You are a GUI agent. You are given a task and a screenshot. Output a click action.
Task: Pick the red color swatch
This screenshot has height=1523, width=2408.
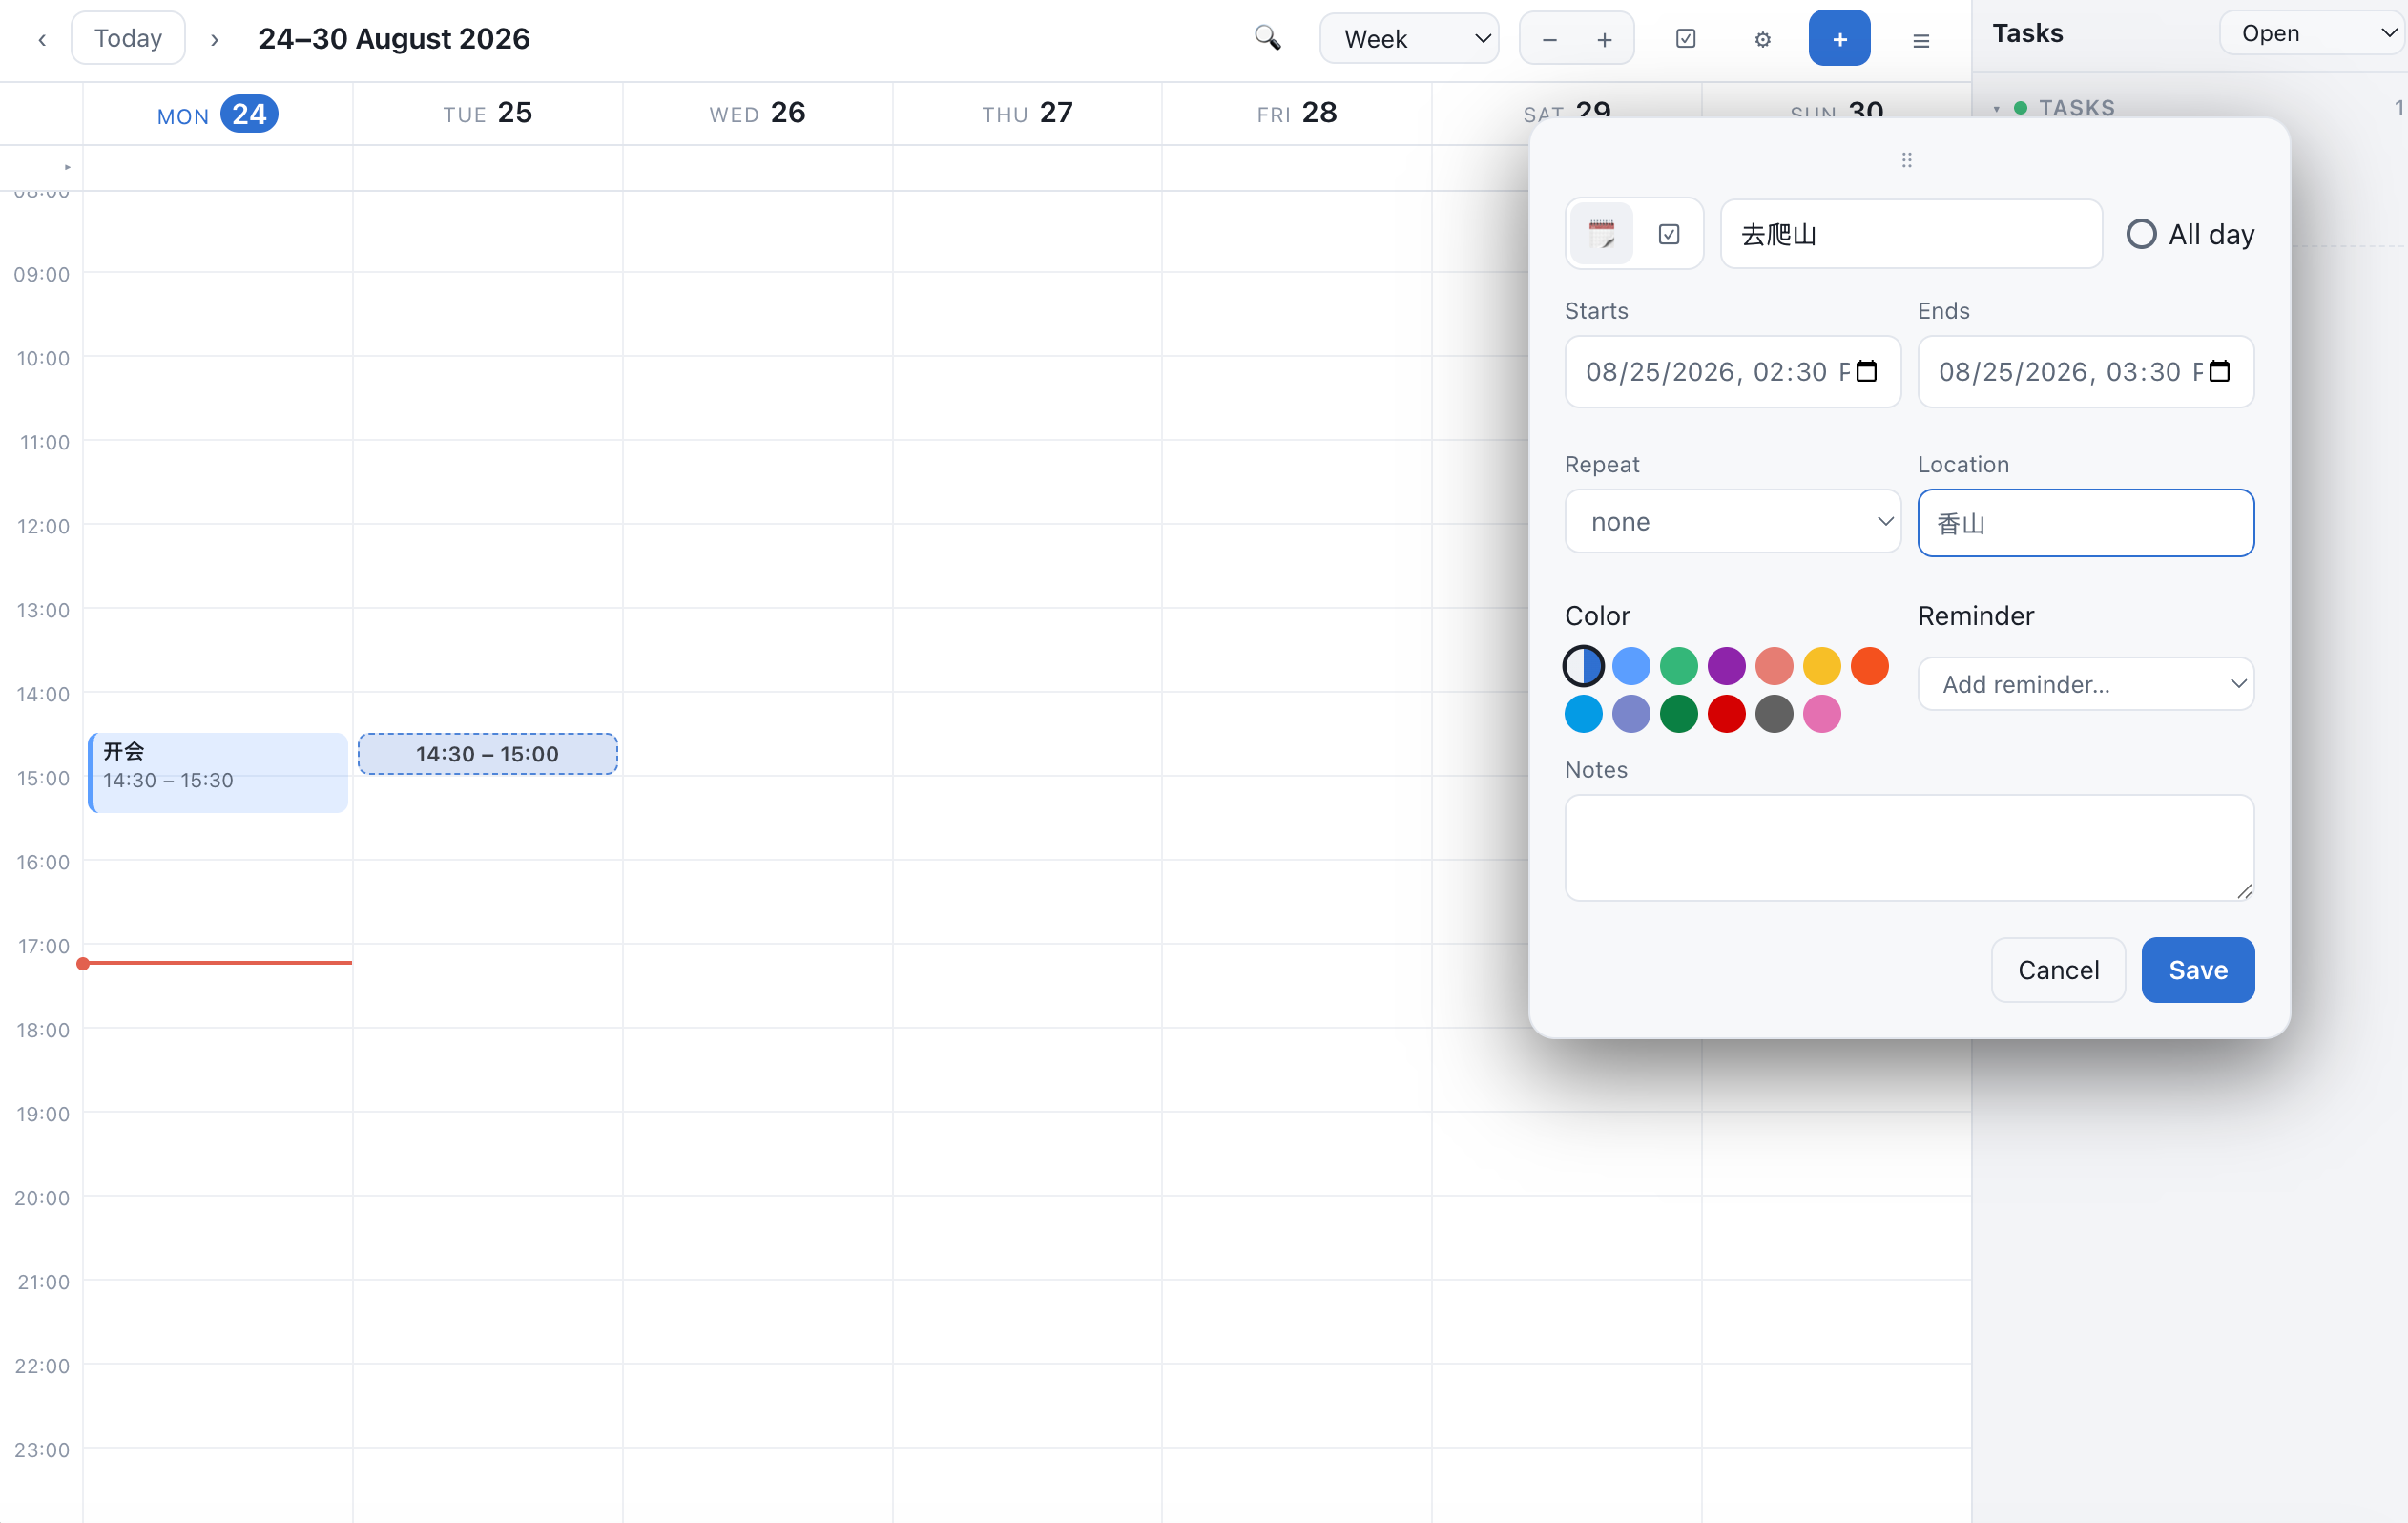point(1726,714)
